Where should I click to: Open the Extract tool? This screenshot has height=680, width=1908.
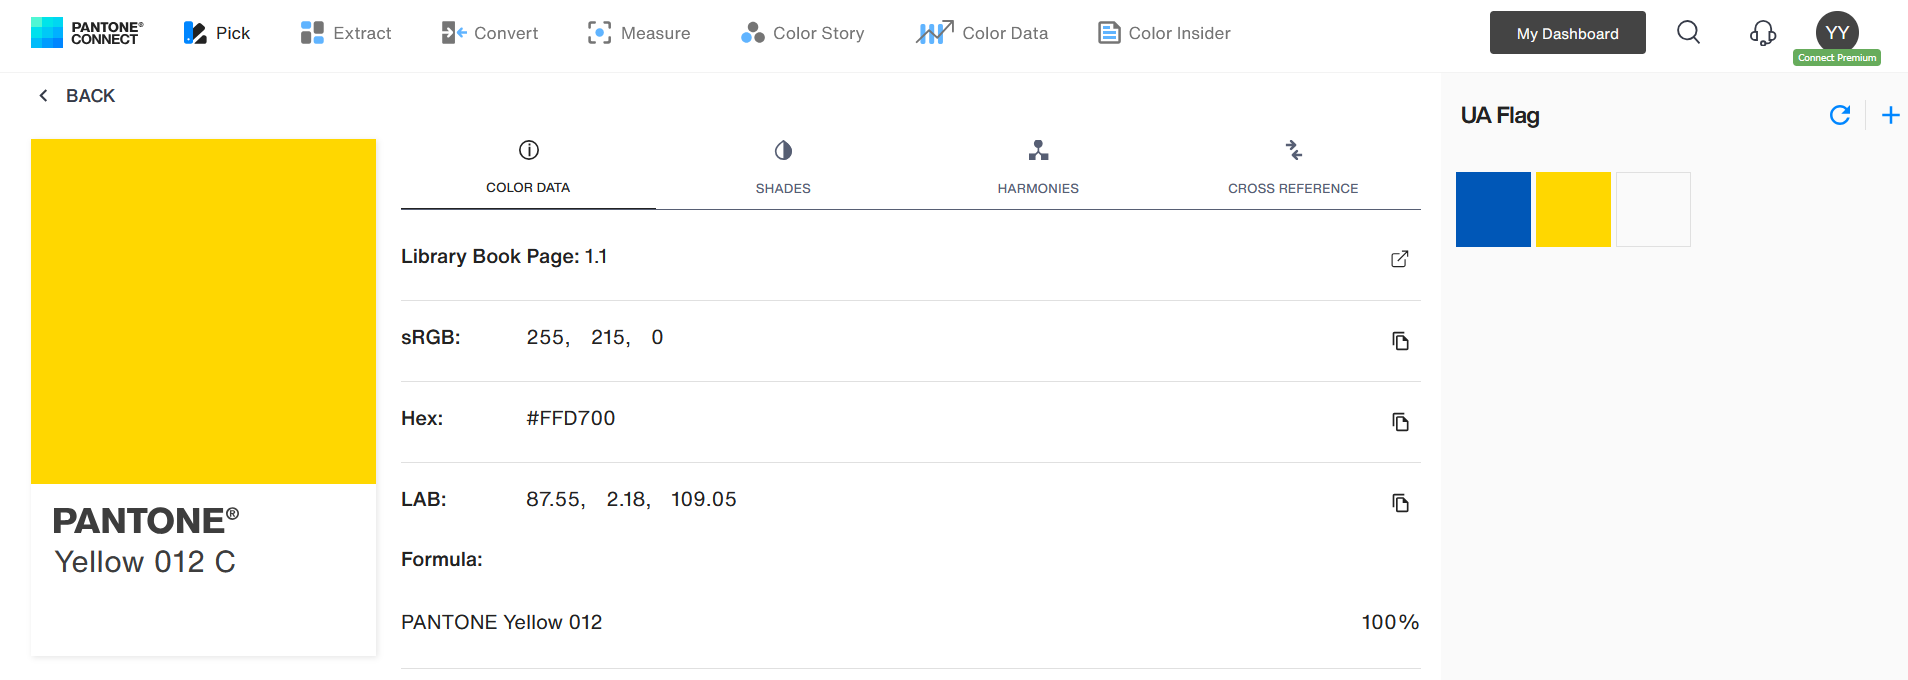(346, 33)
